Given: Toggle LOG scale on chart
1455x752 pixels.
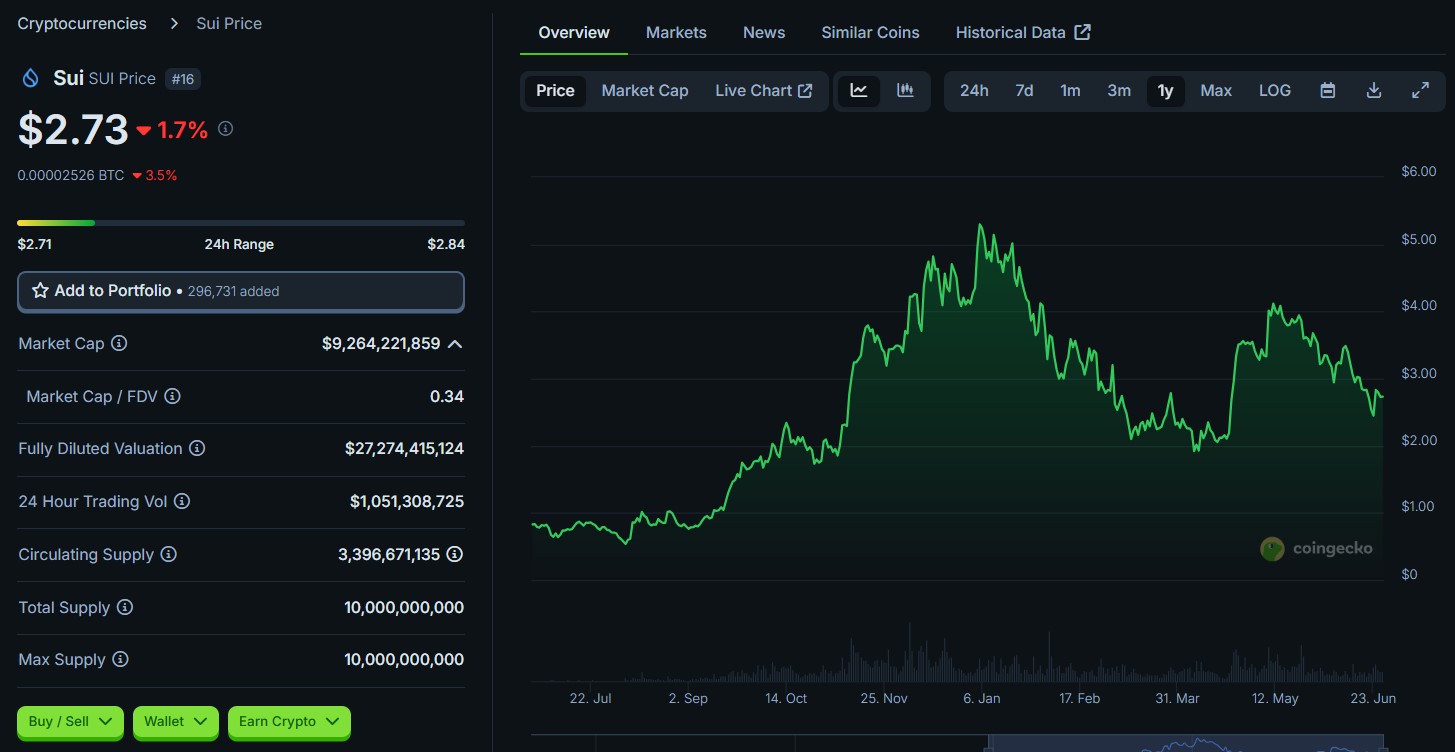Looking at the screenshot, I should [1275, 90].
